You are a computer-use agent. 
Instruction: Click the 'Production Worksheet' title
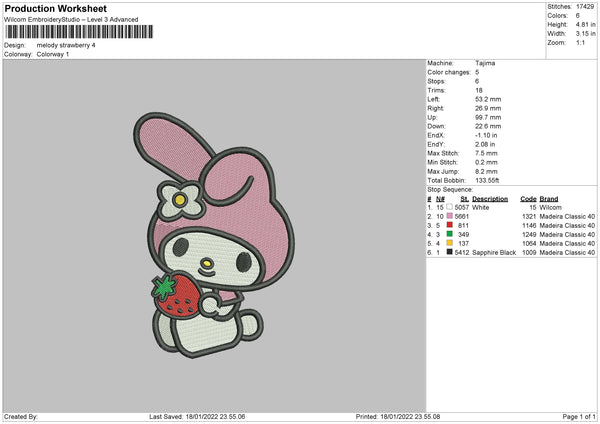click(x=56, y=8)
